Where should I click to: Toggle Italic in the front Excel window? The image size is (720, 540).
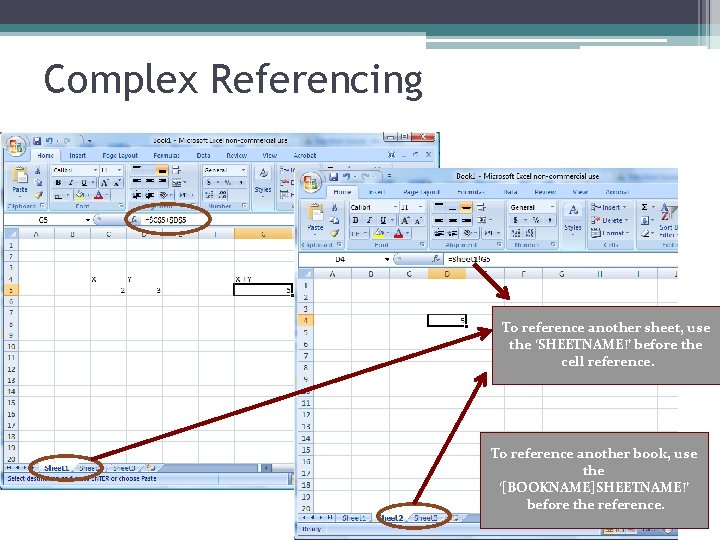[x=369, y=220]
